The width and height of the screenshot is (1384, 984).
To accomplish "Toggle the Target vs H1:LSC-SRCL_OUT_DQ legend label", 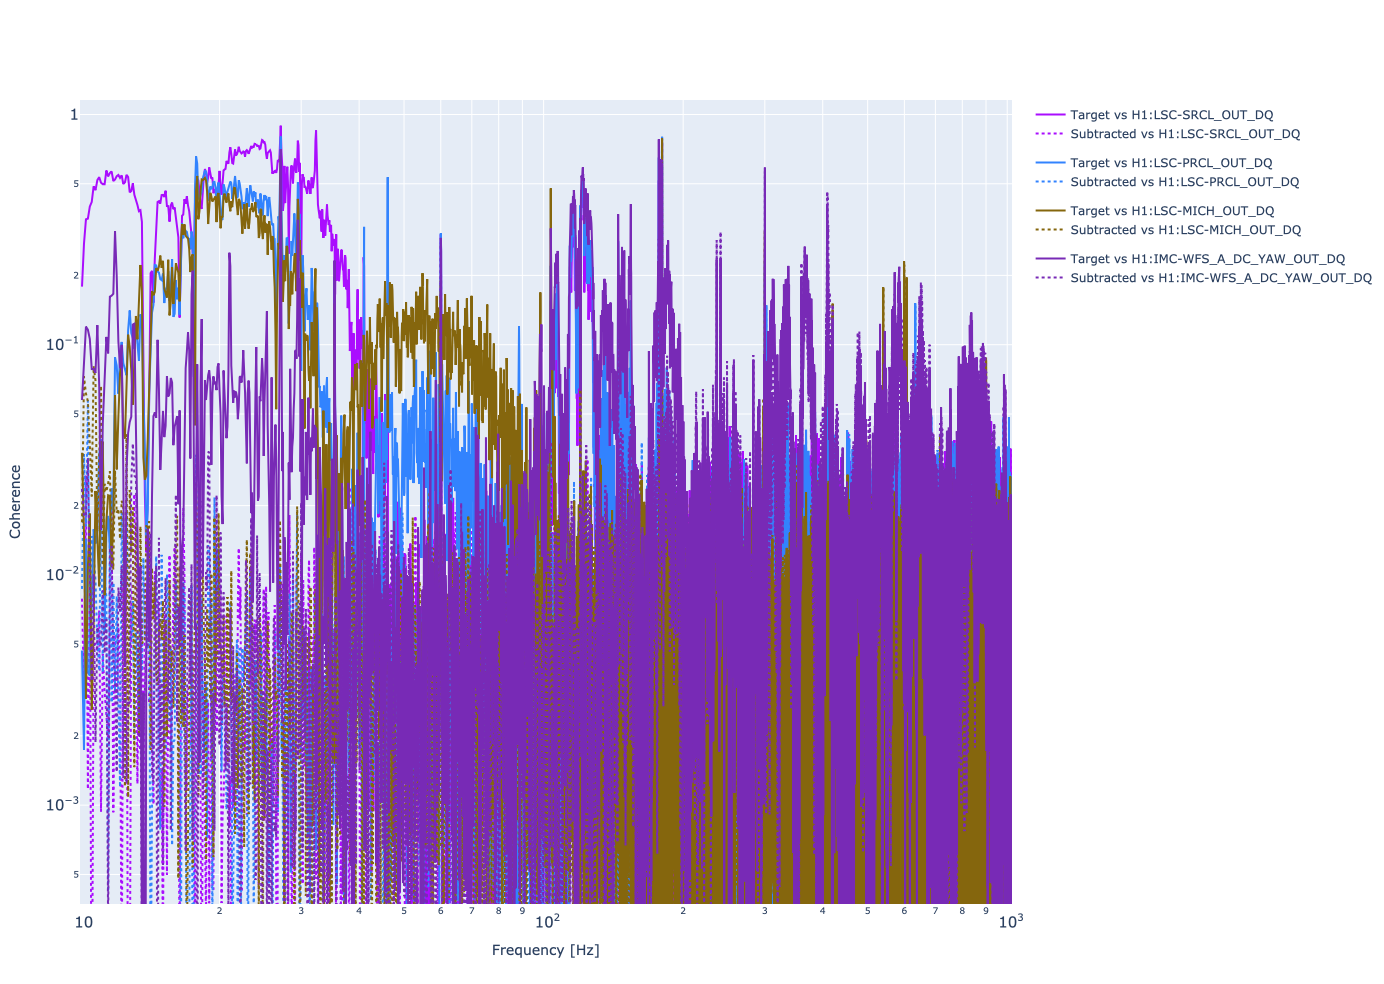I will [x=1171, y=115].
